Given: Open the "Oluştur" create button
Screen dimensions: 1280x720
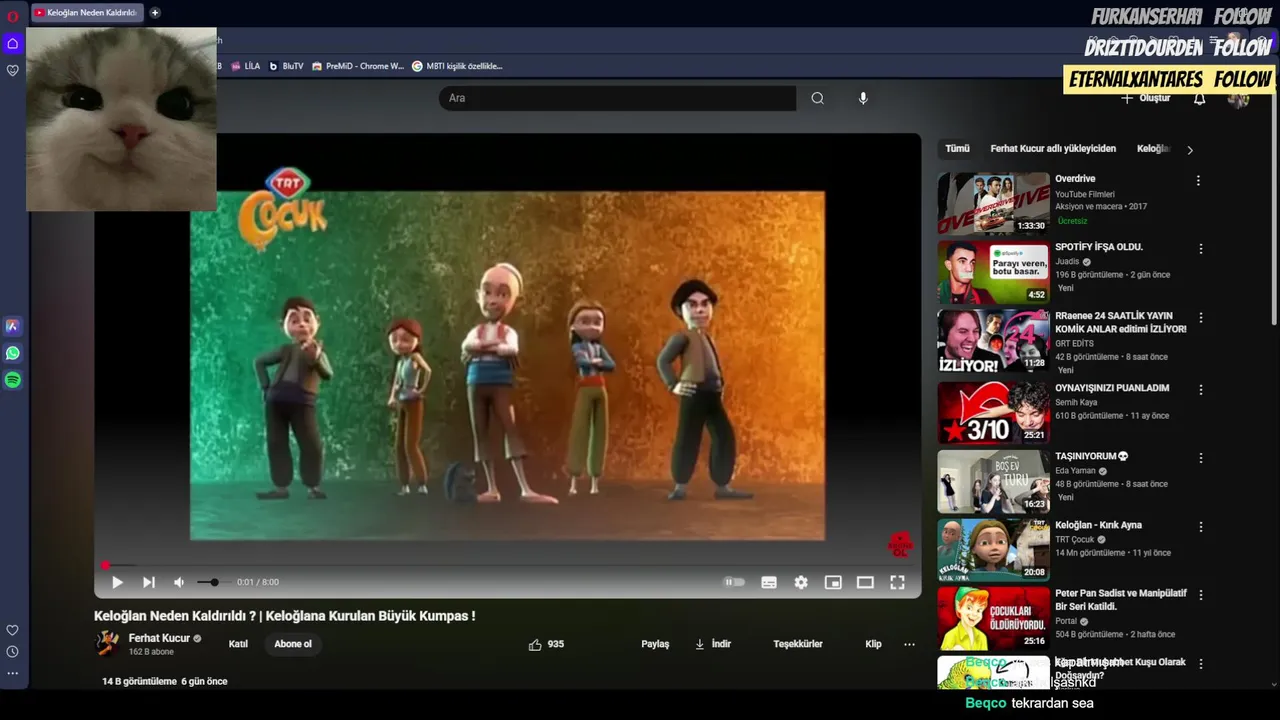Looking at the screenshot, I should (x=1145, y=98).
